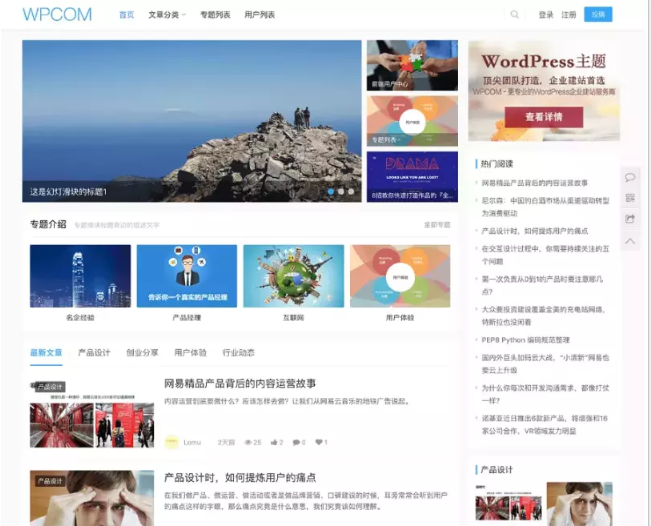
Task: Click the 产品设计 tag on first article thumbnail
Action: coord(50,387)
